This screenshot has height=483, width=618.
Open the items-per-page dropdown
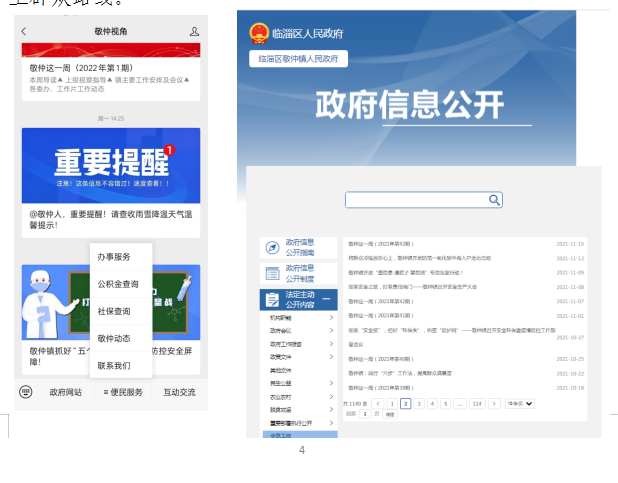pos(520,404)
